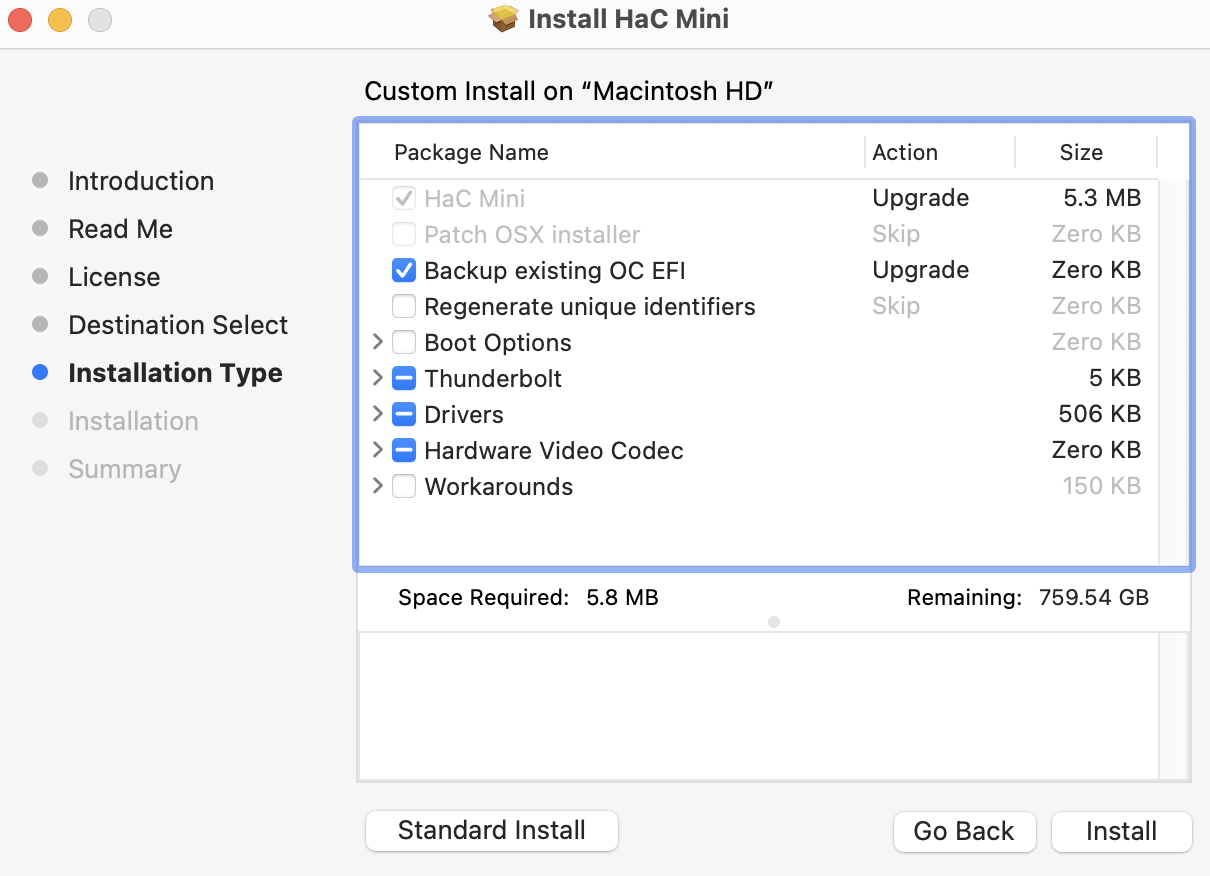This screenshot has width=1210, height=876.
Task: Toggle the HaC Mini package checkbox
Action: 404,199
